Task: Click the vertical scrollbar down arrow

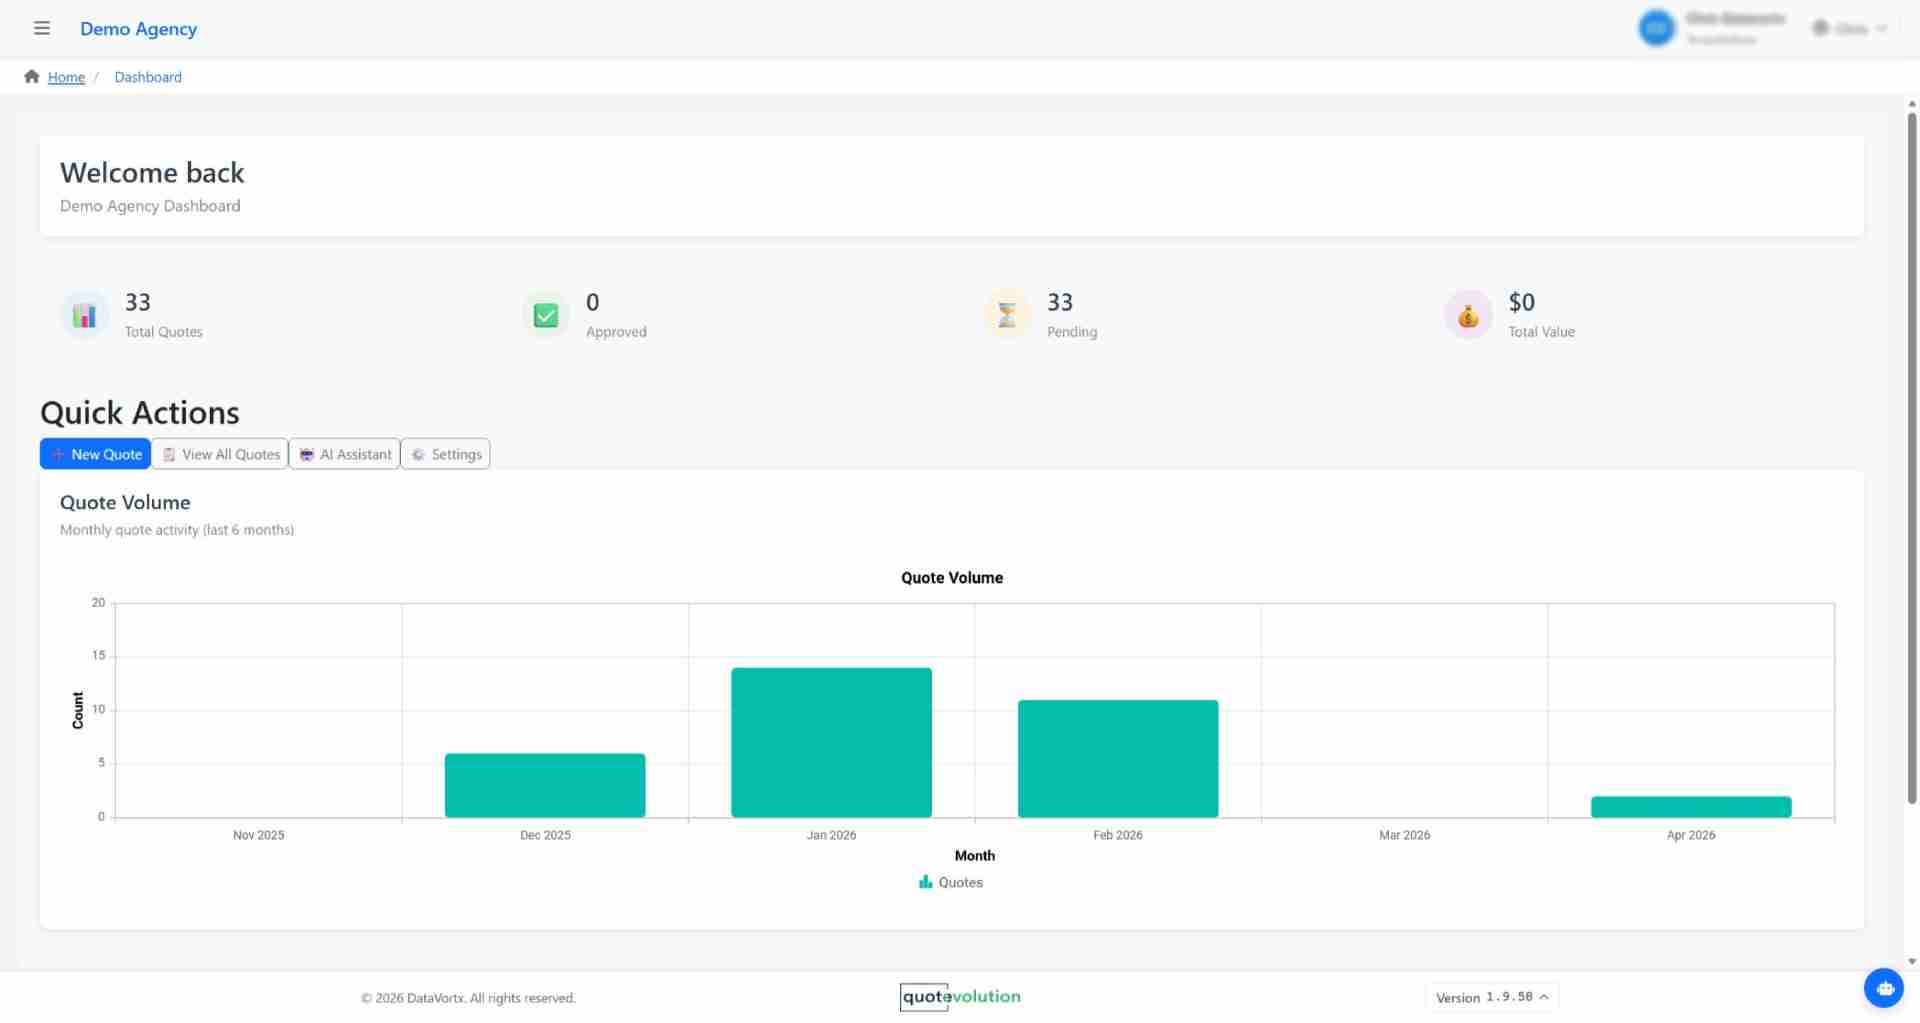Action: [1911, 960]
